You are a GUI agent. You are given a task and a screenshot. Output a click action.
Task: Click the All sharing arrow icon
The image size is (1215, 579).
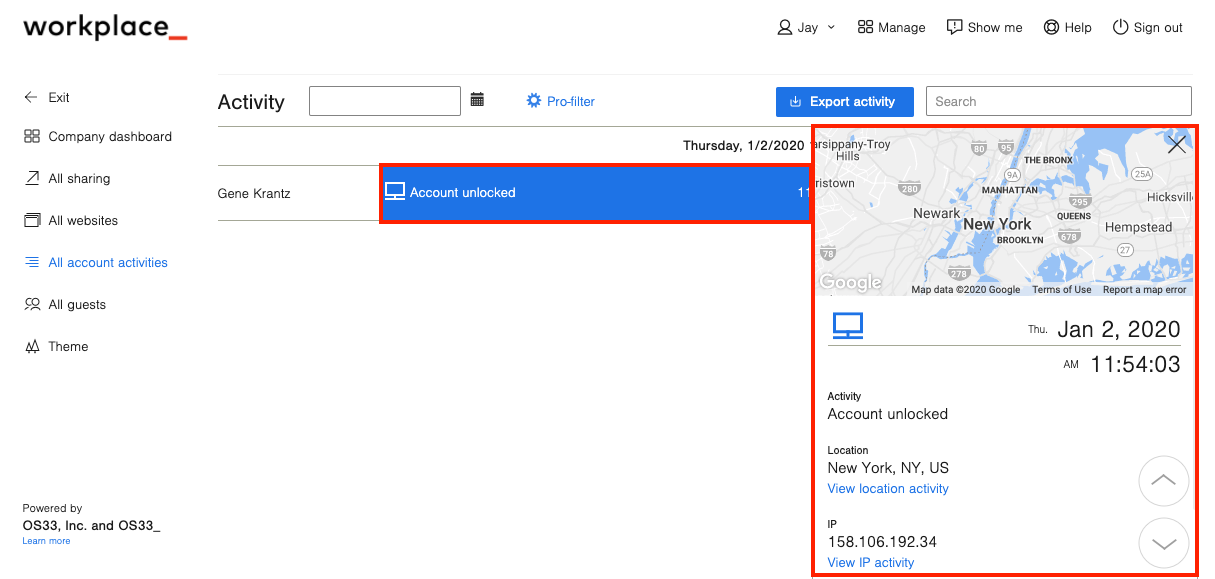pos(31,179)
